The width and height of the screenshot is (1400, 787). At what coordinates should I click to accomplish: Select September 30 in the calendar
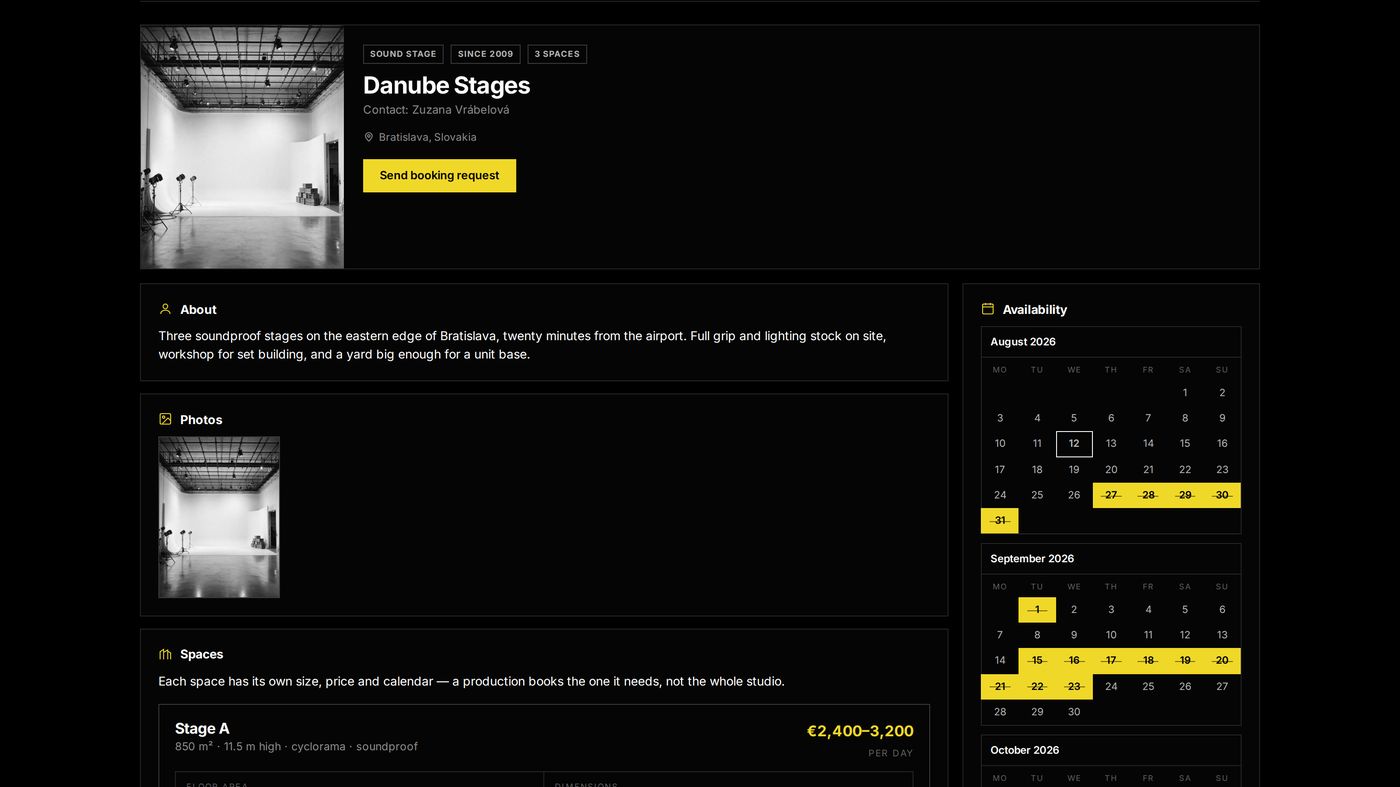coord(1074,712)
